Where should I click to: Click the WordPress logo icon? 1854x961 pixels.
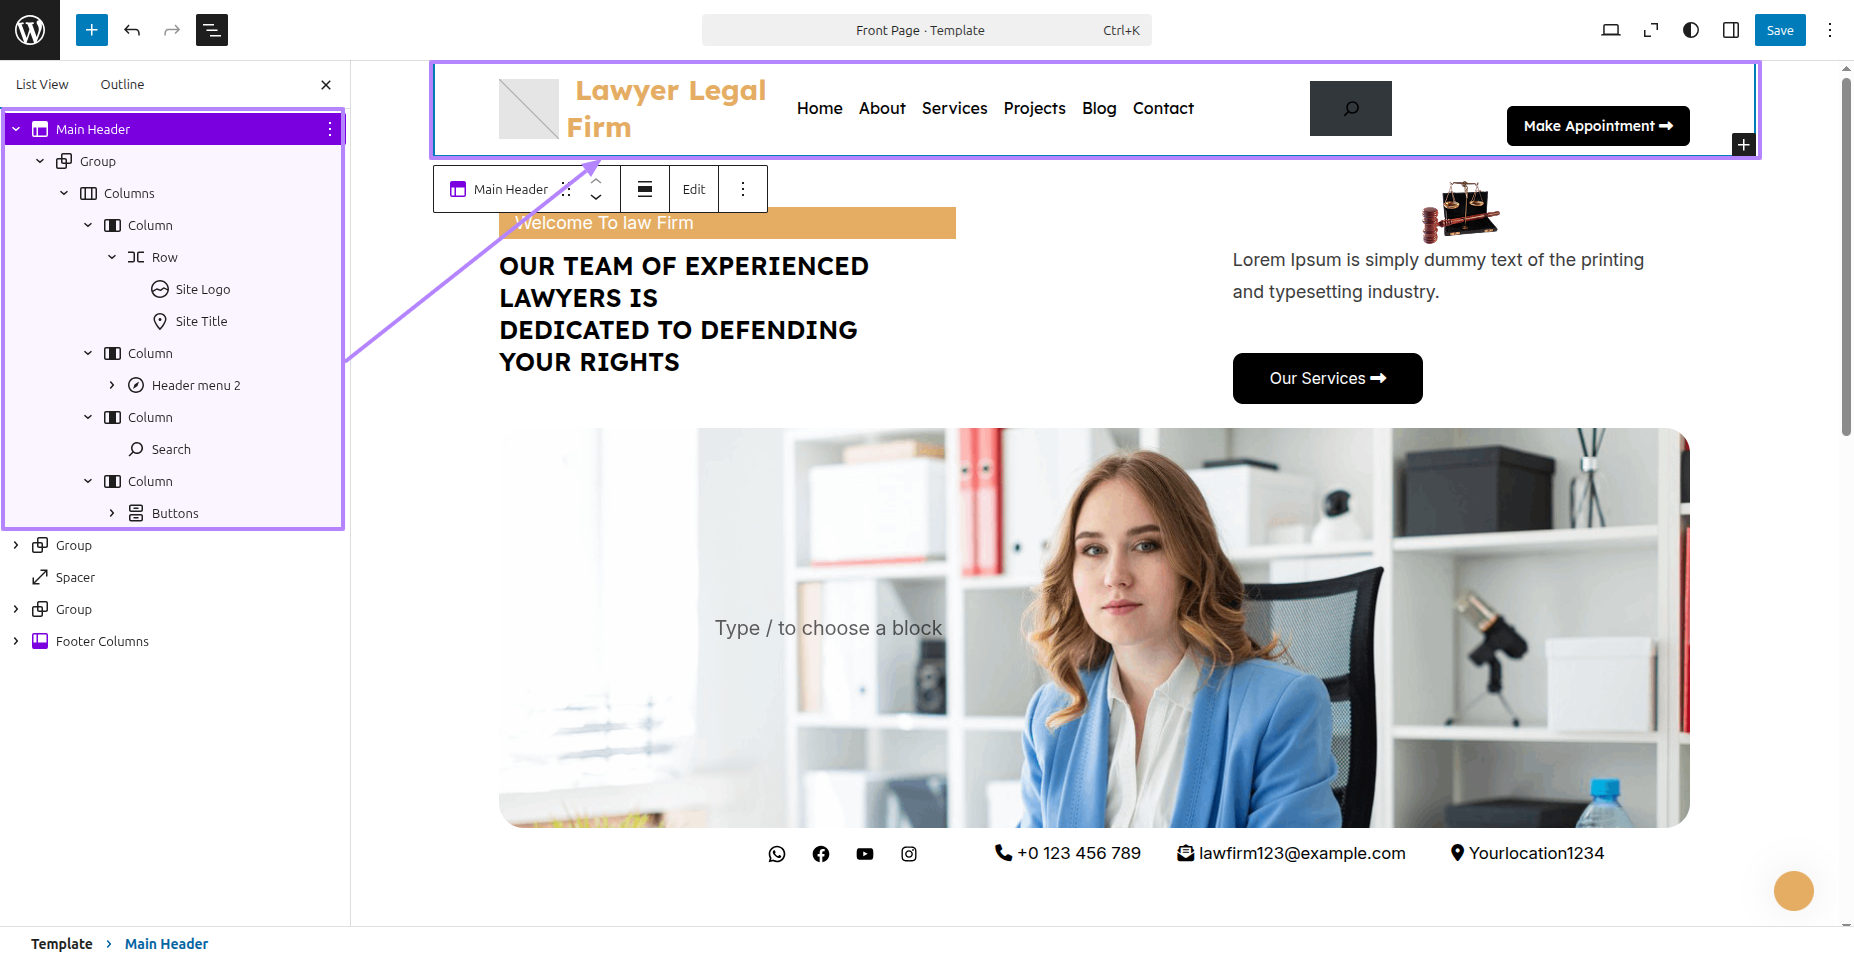(x=30, y=30)
